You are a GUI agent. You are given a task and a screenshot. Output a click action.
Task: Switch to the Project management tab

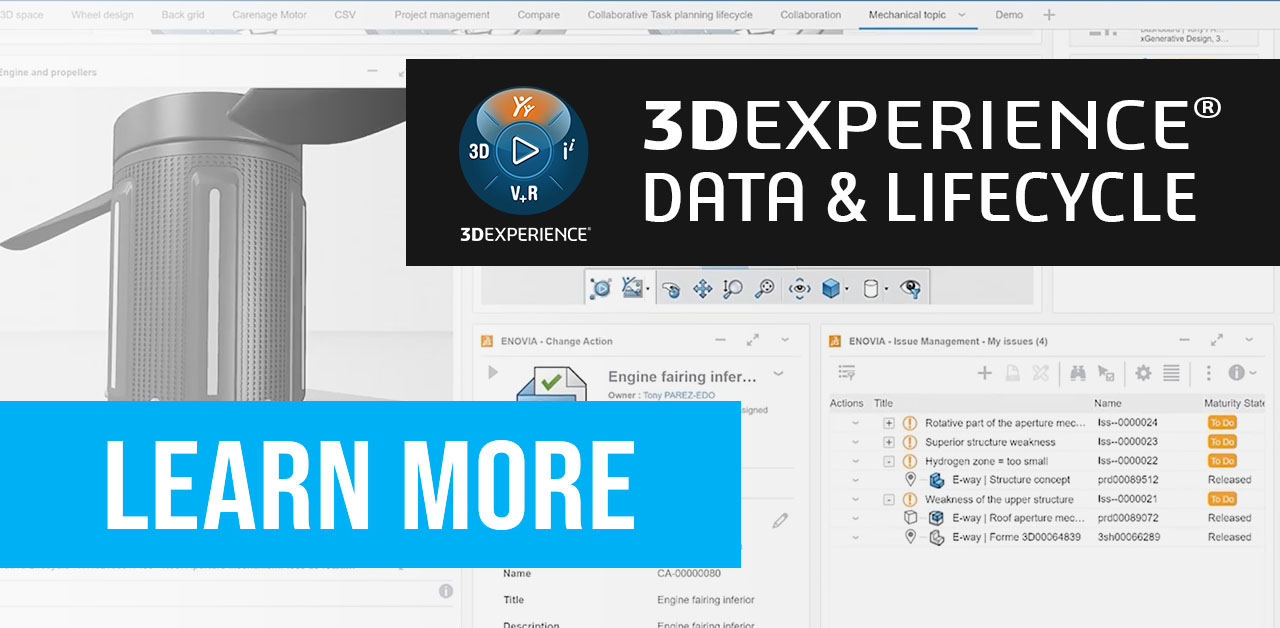click(441, 14)
